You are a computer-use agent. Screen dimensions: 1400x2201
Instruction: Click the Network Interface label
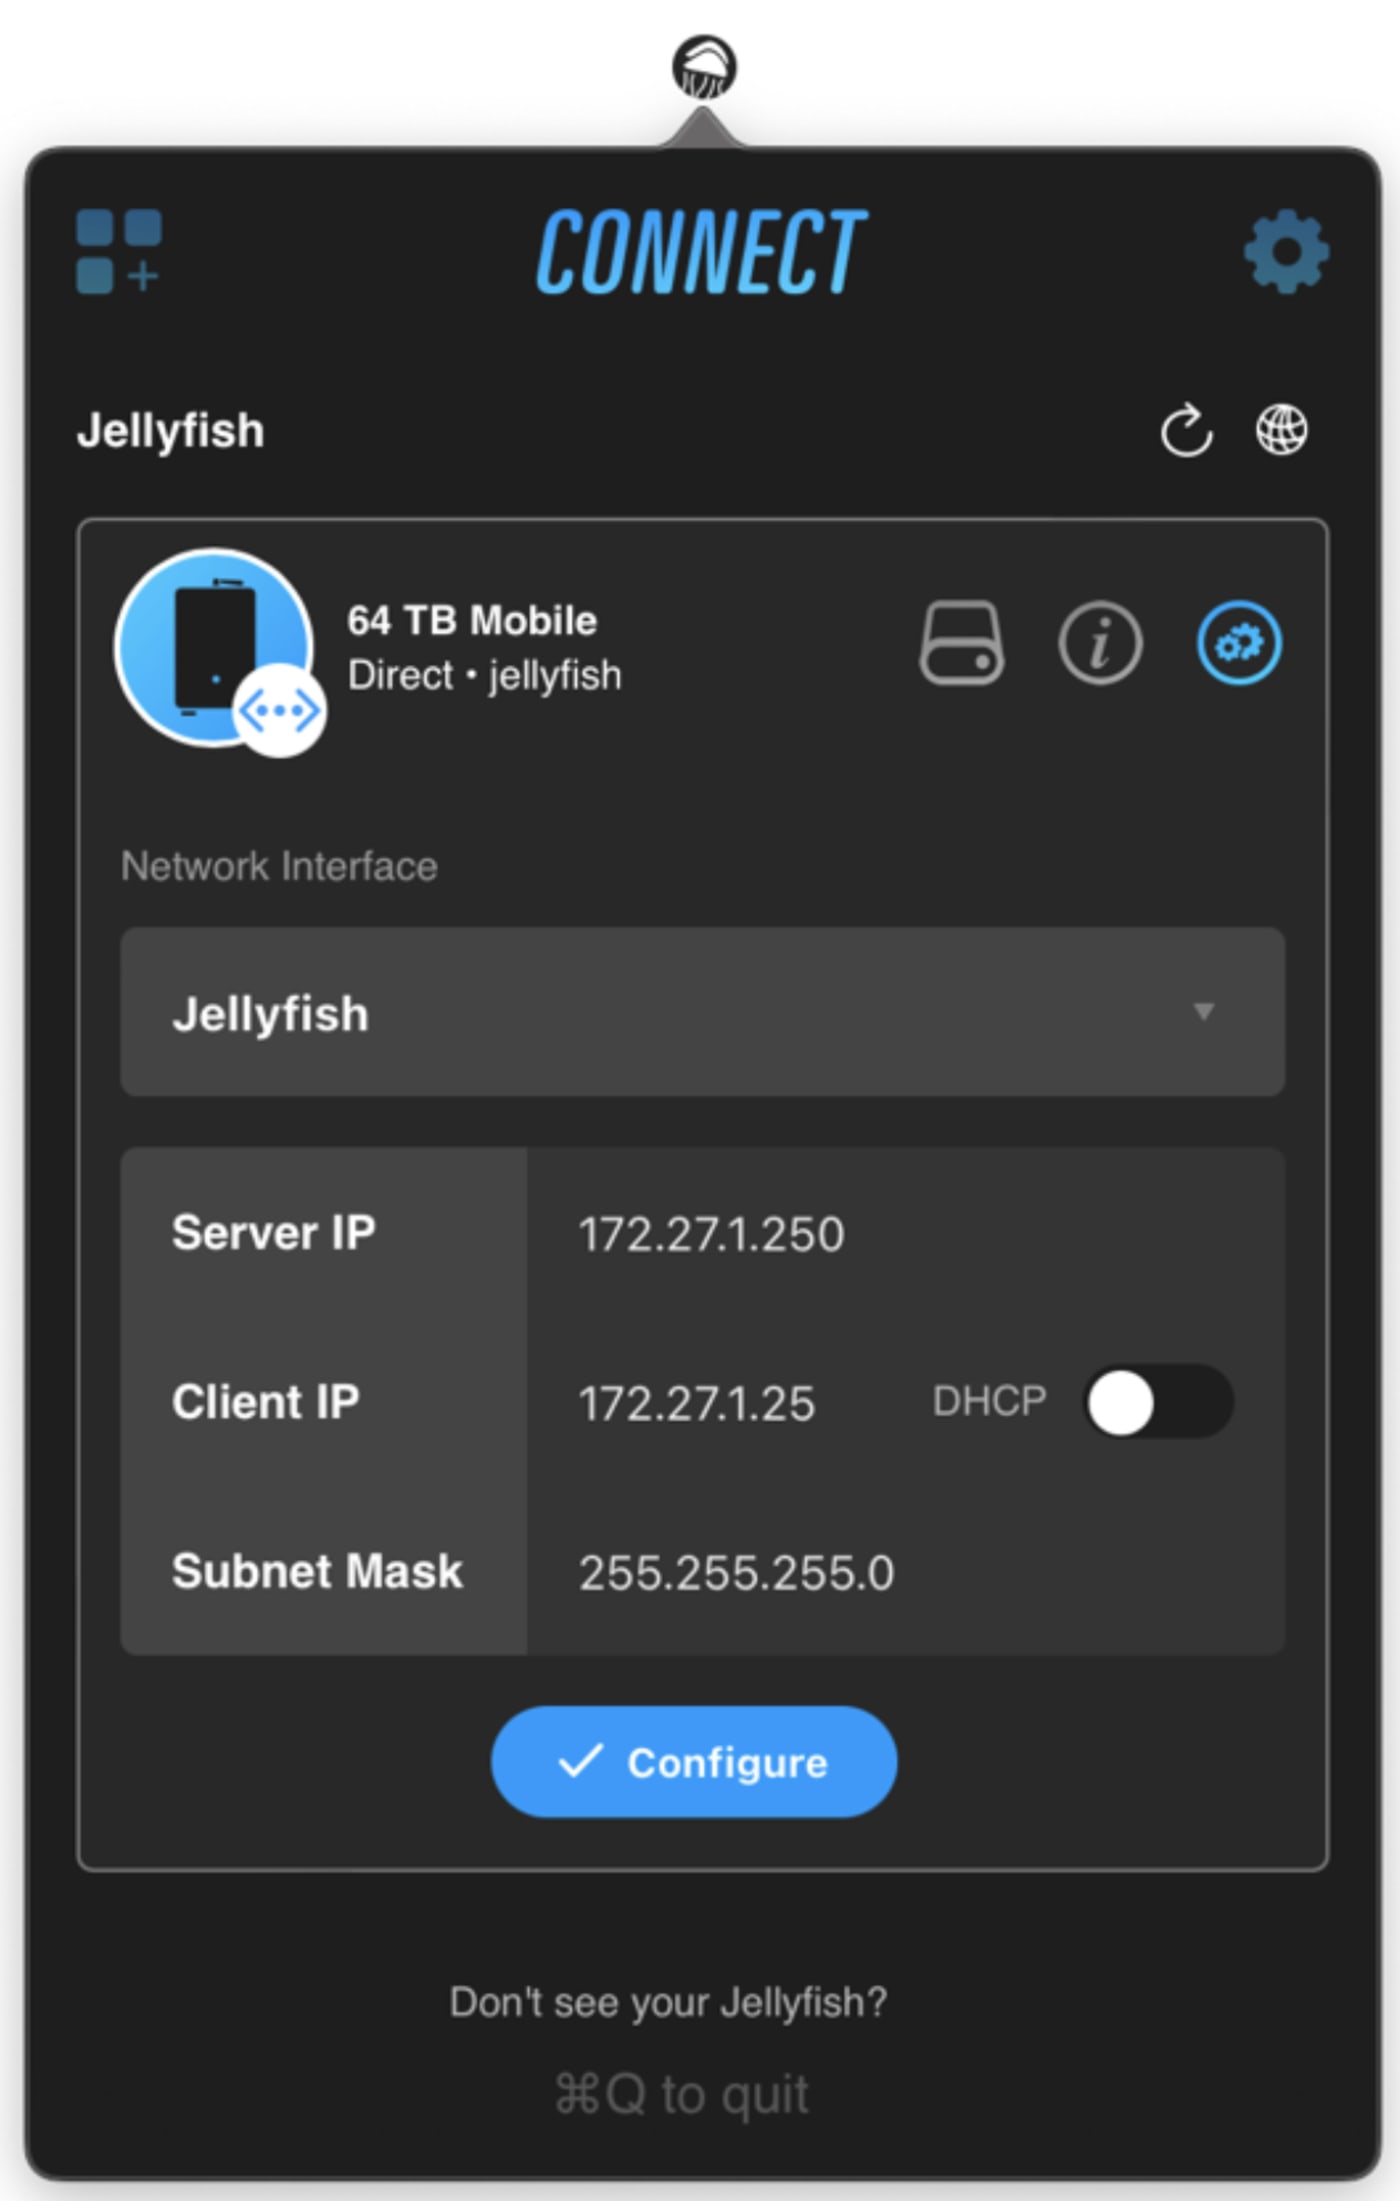point(279,866)
